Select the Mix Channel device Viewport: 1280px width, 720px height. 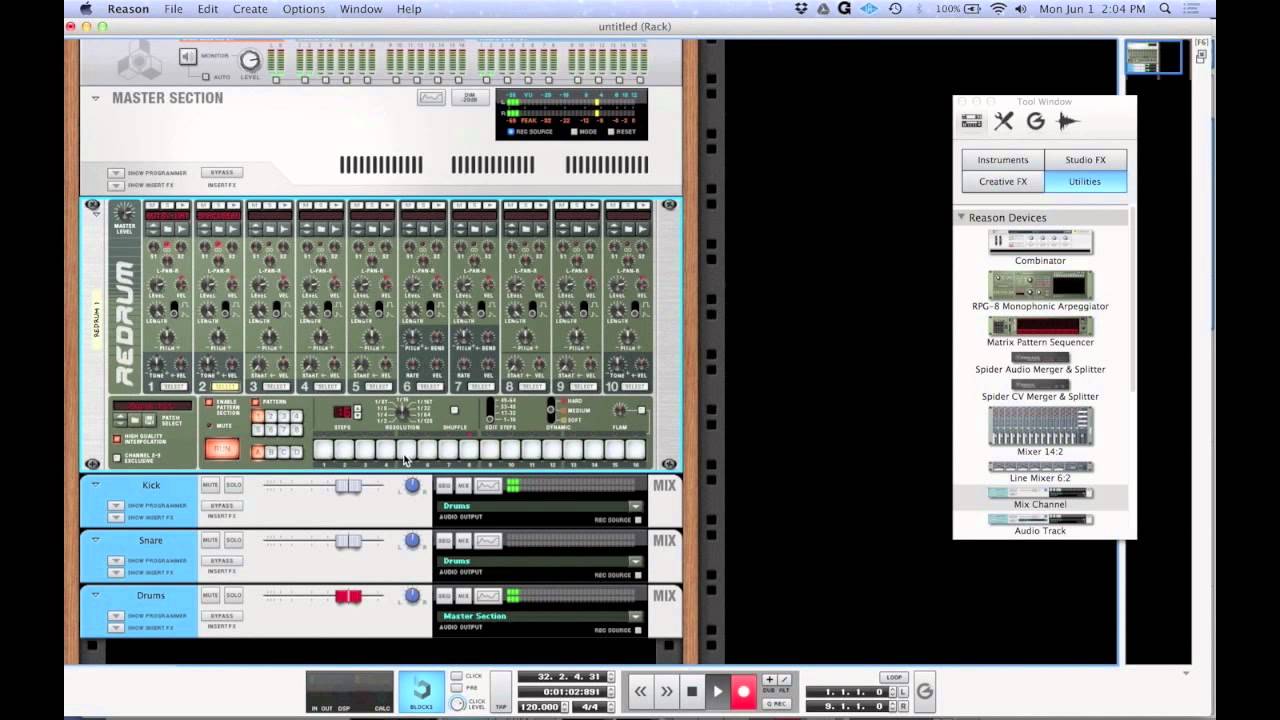(x=1040, y=497)
